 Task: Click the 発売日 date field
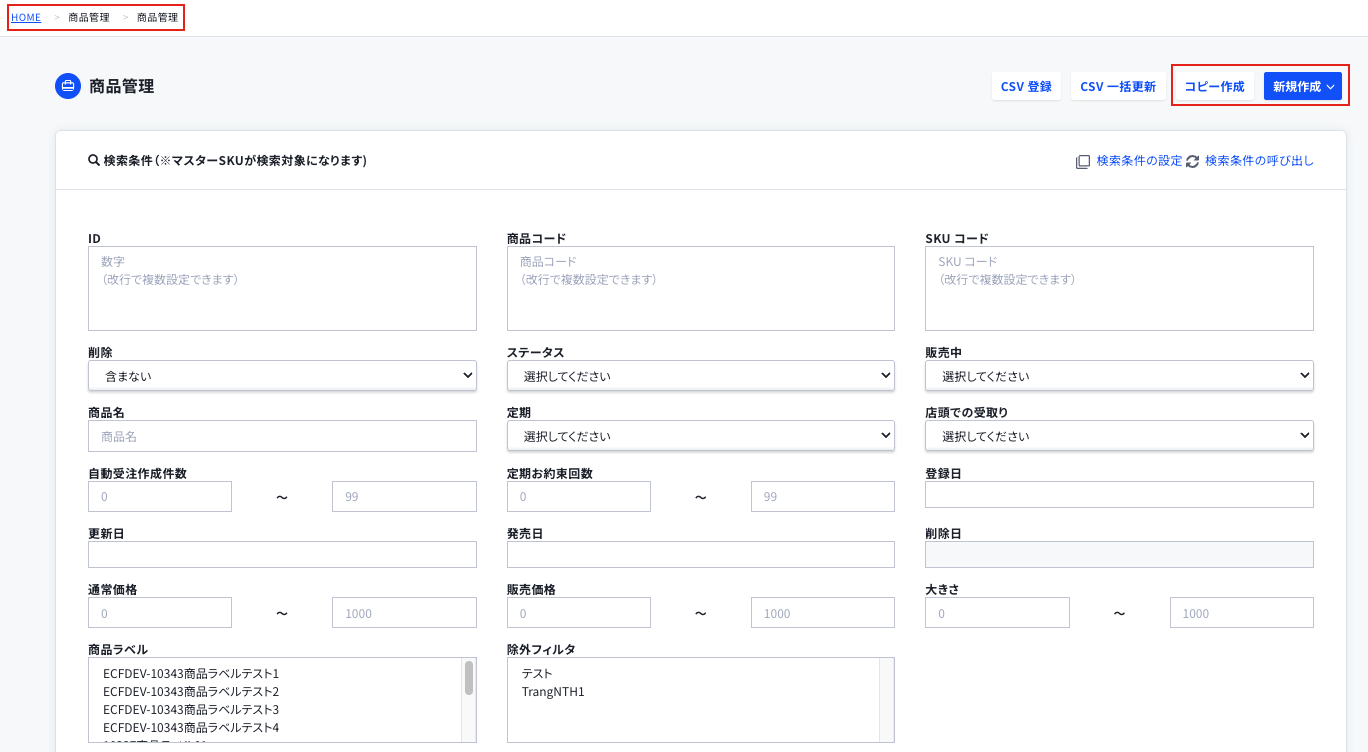click(x=701, y=555)
